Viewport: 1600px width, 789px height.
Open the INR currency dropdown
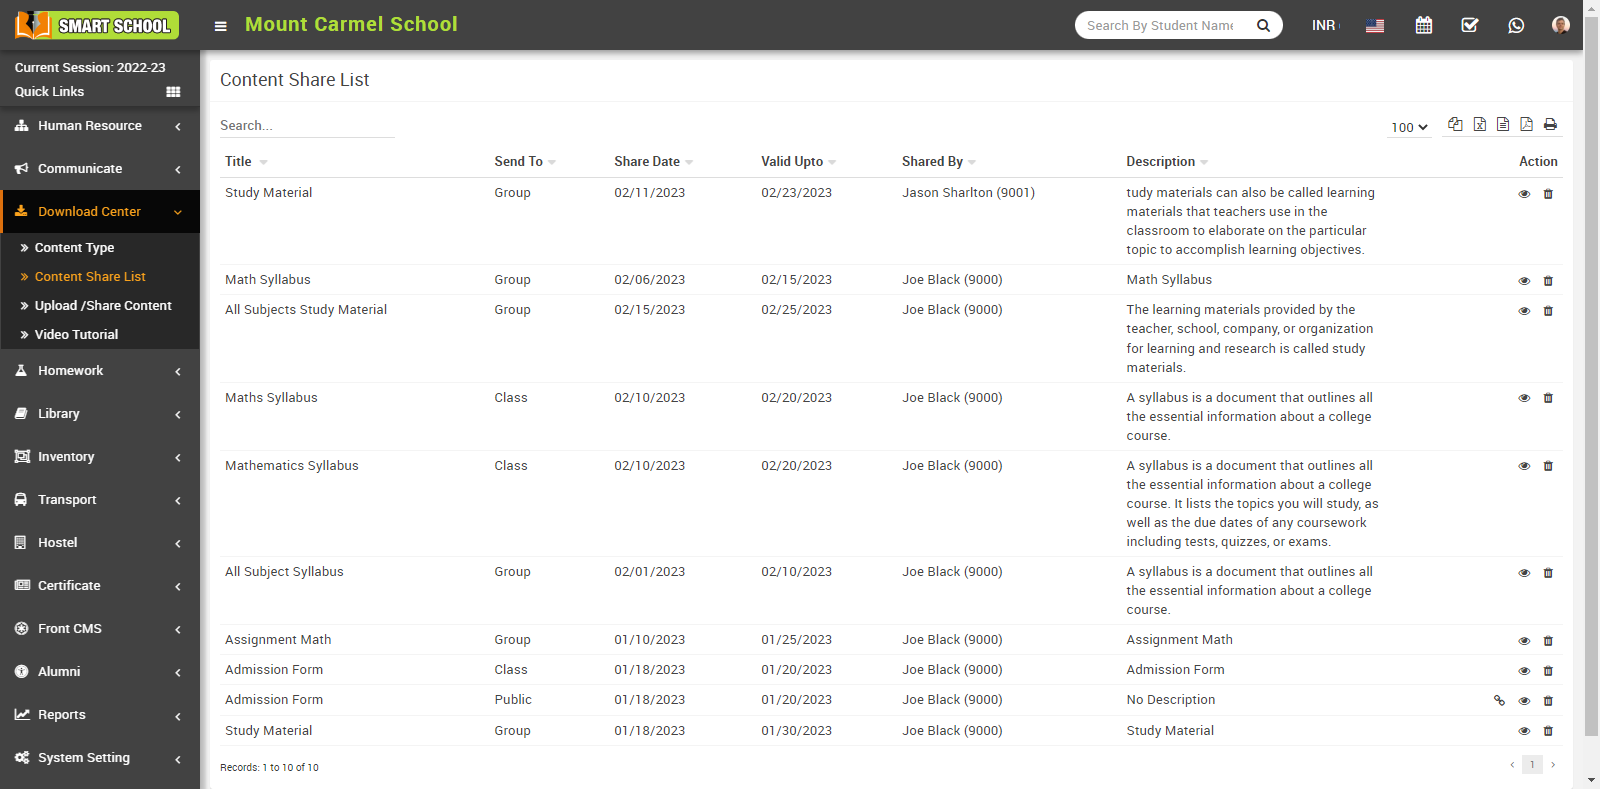pos(1324,25)
